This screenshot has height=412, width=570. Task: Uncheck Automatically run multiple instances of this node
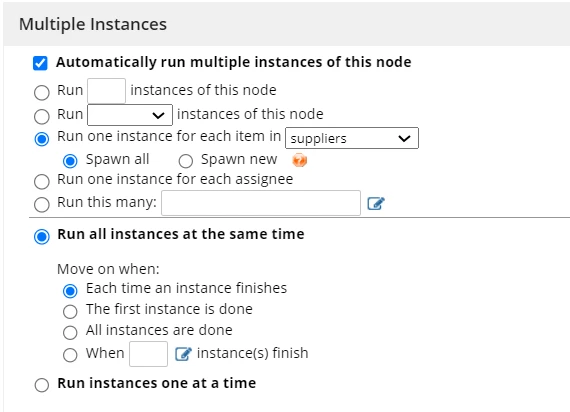40,63
